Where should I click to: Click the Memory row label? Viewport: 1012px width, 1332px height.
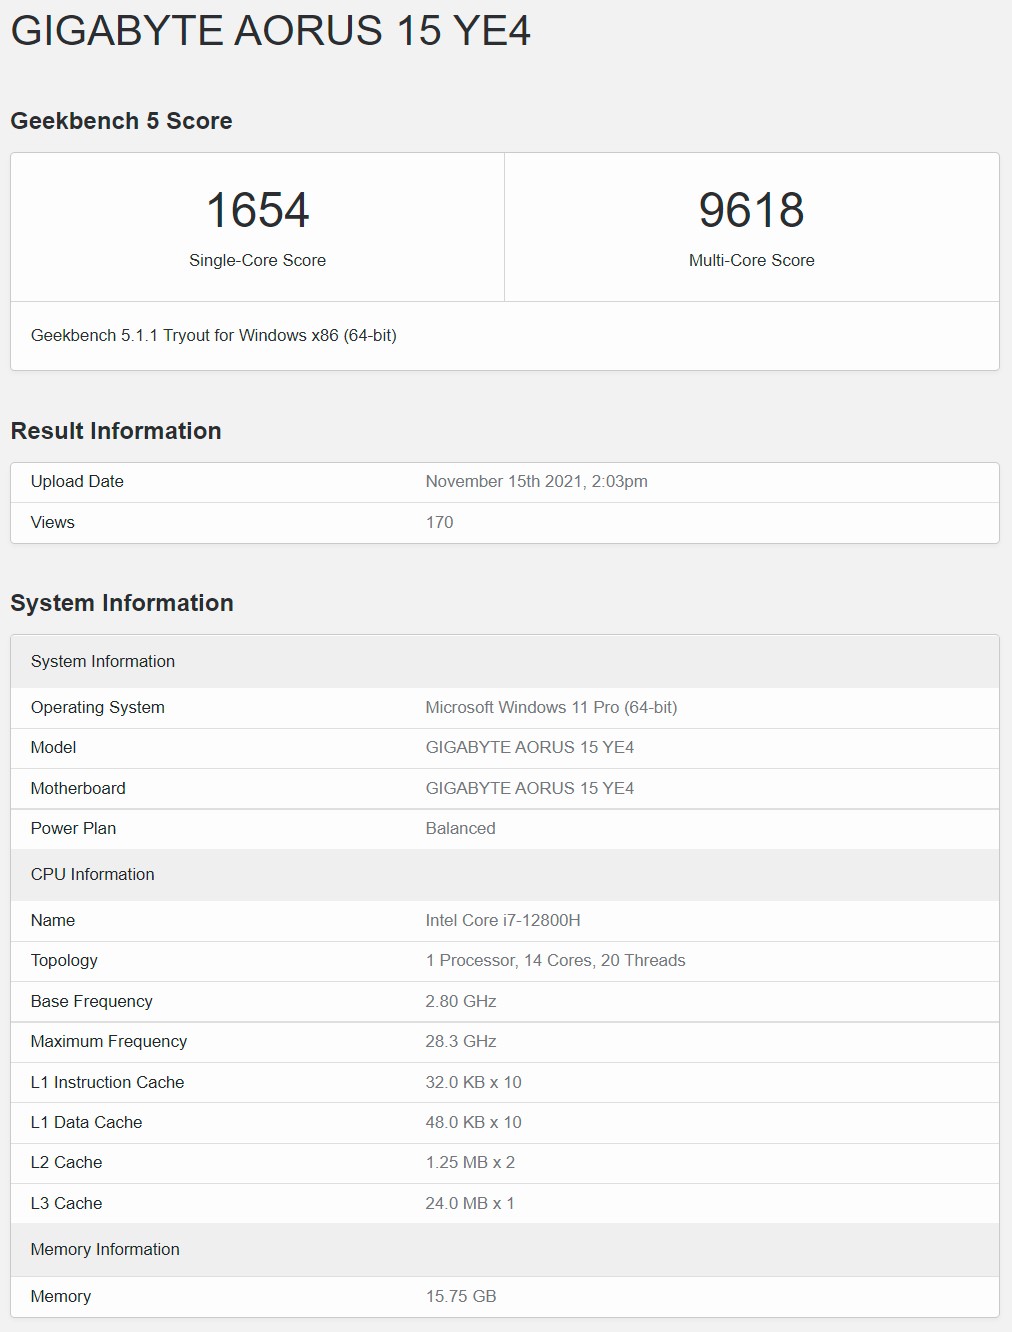[61, 1296]
